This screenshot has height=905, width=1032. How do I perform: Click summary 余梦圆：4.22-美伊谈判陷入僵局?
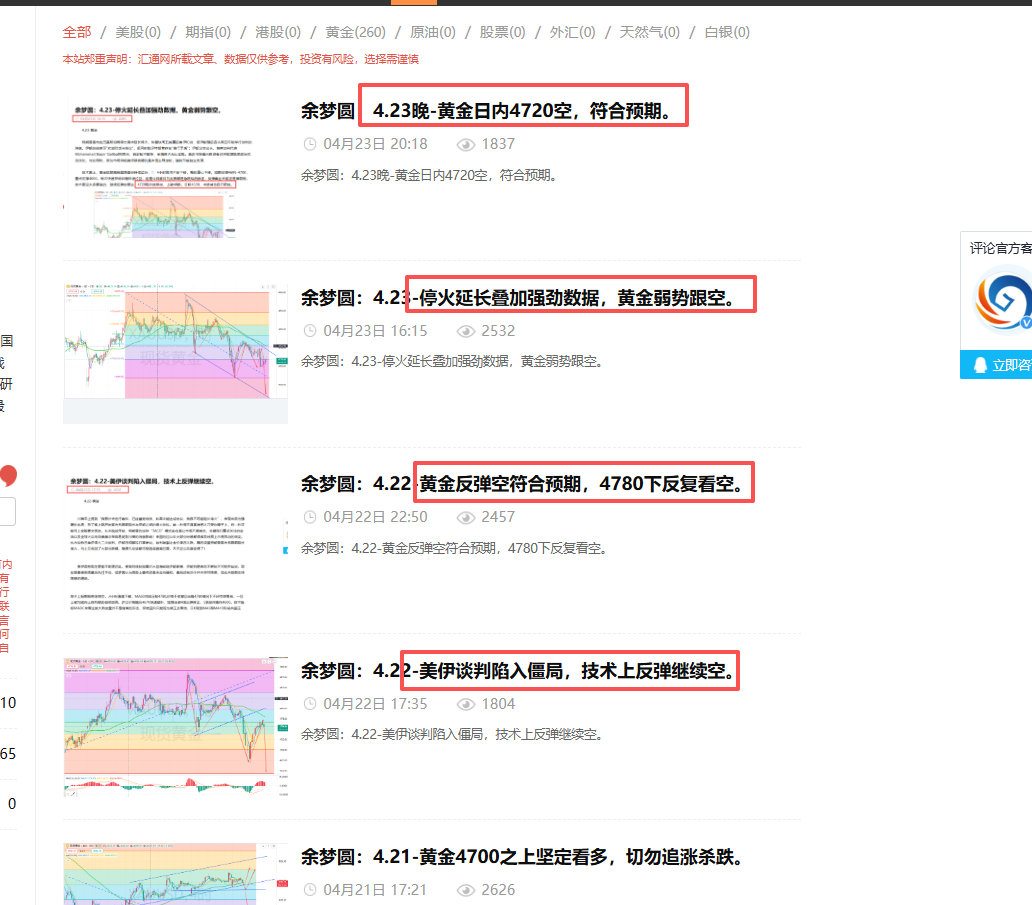tap(453, 735)
